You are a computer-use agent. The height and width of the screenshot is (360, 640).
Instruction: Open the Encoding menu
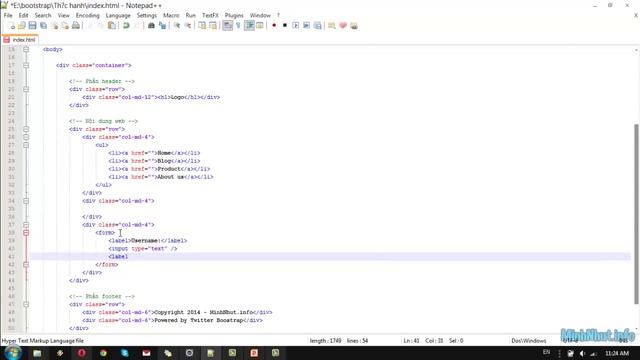click(x=87, y=16)
